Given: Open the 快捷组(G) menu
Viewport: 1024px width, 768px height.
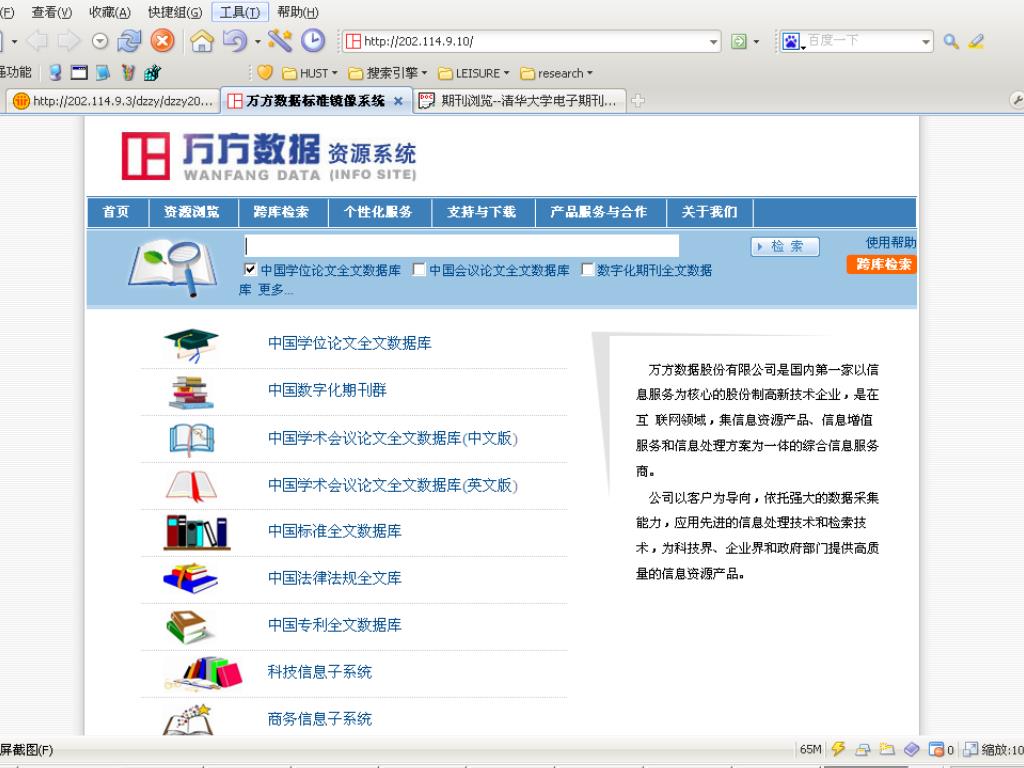Looking at the screenshot, I should [x=174, y=12].
